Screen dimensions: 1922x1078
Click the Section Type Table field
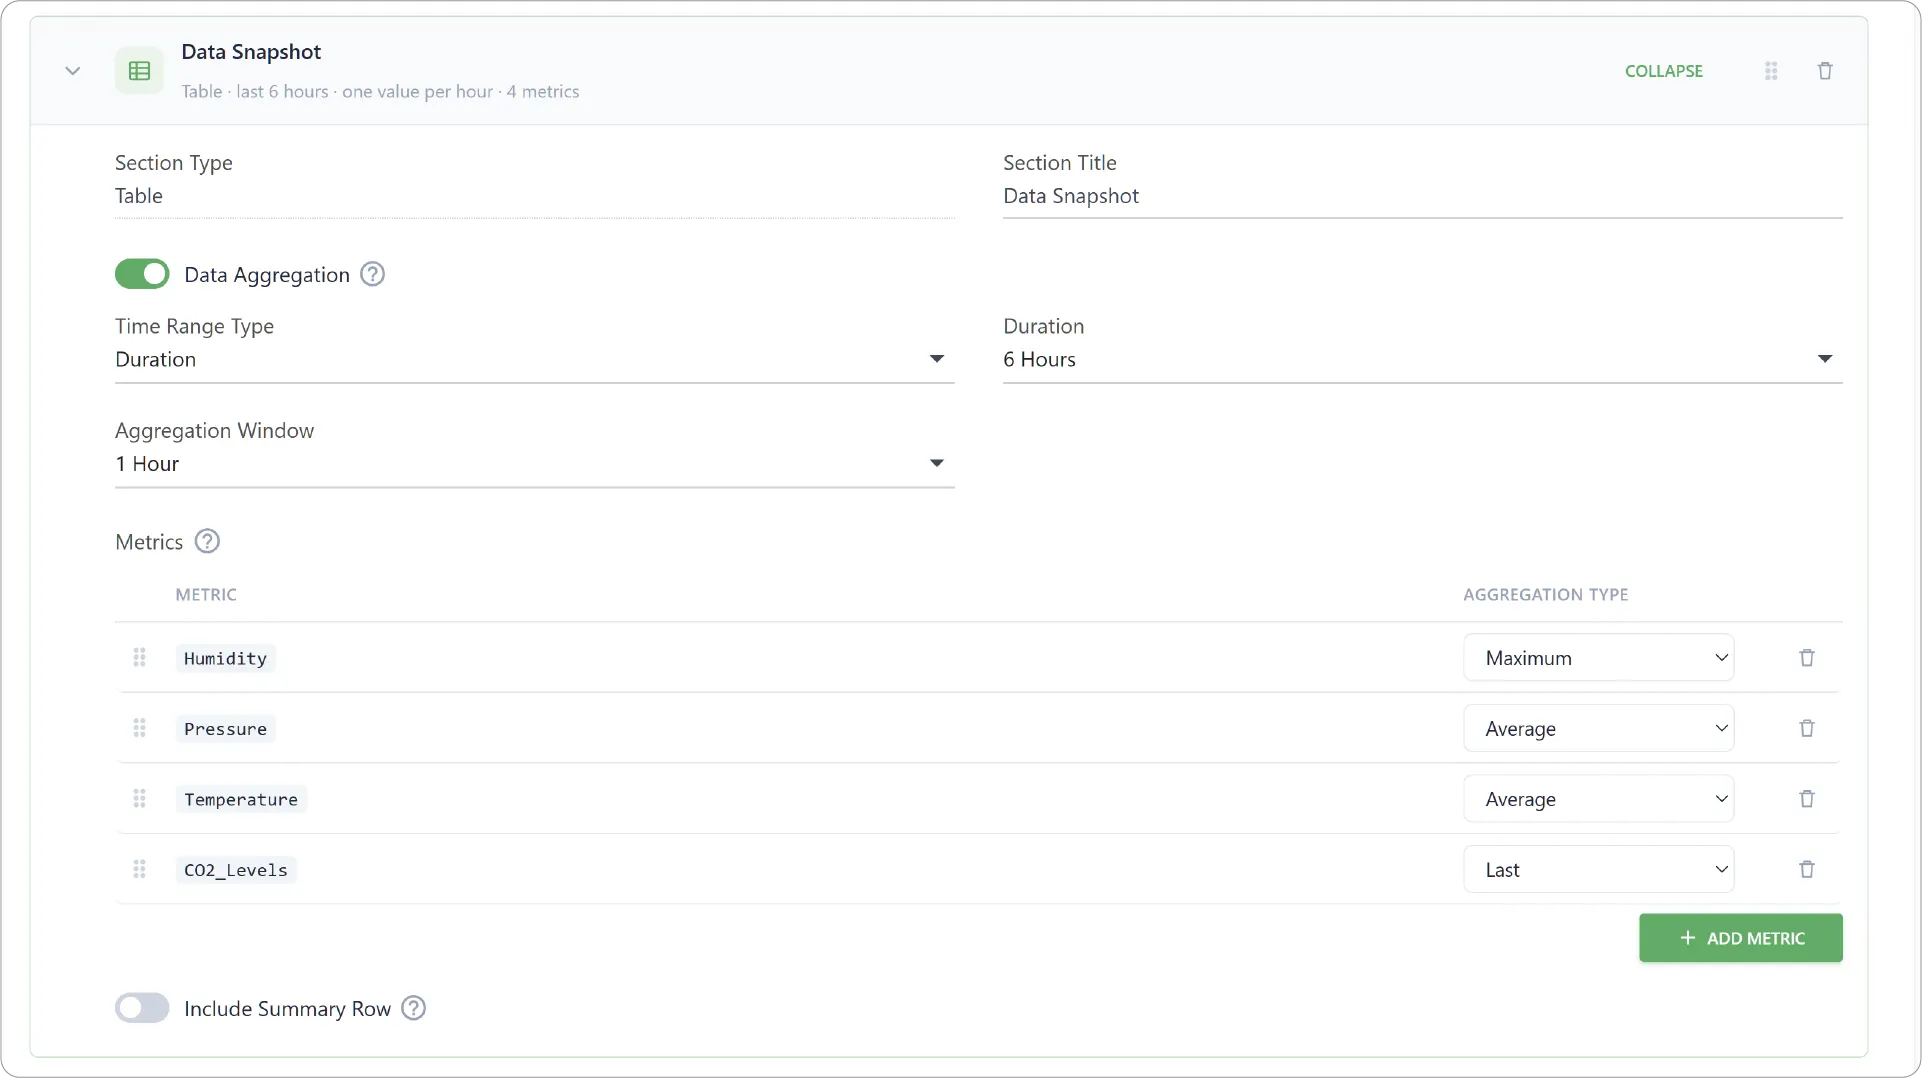(x=534, y=196)
